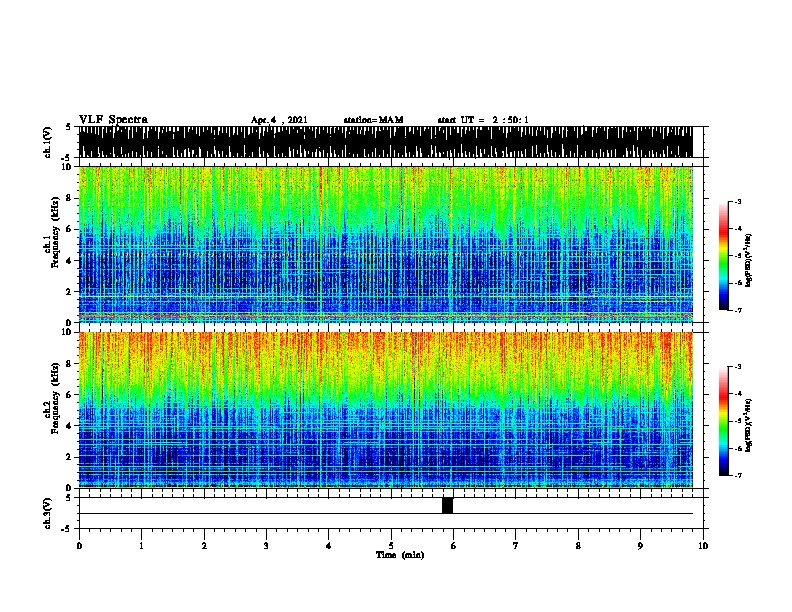Click the "VLF Spectra" title text
792x612 pixels.
[x=113, y=120]
